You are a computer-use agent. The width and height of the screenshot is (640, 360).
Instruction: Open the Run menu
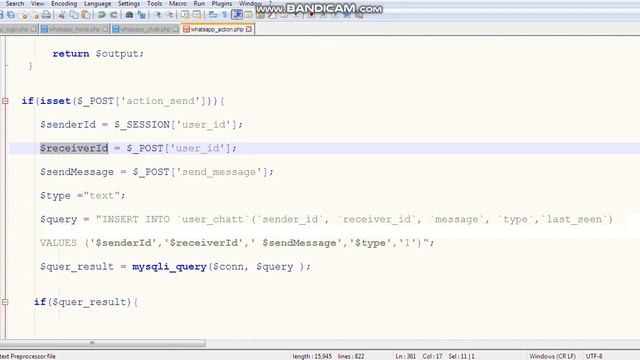pyautogui.click(x=199, y=4)
